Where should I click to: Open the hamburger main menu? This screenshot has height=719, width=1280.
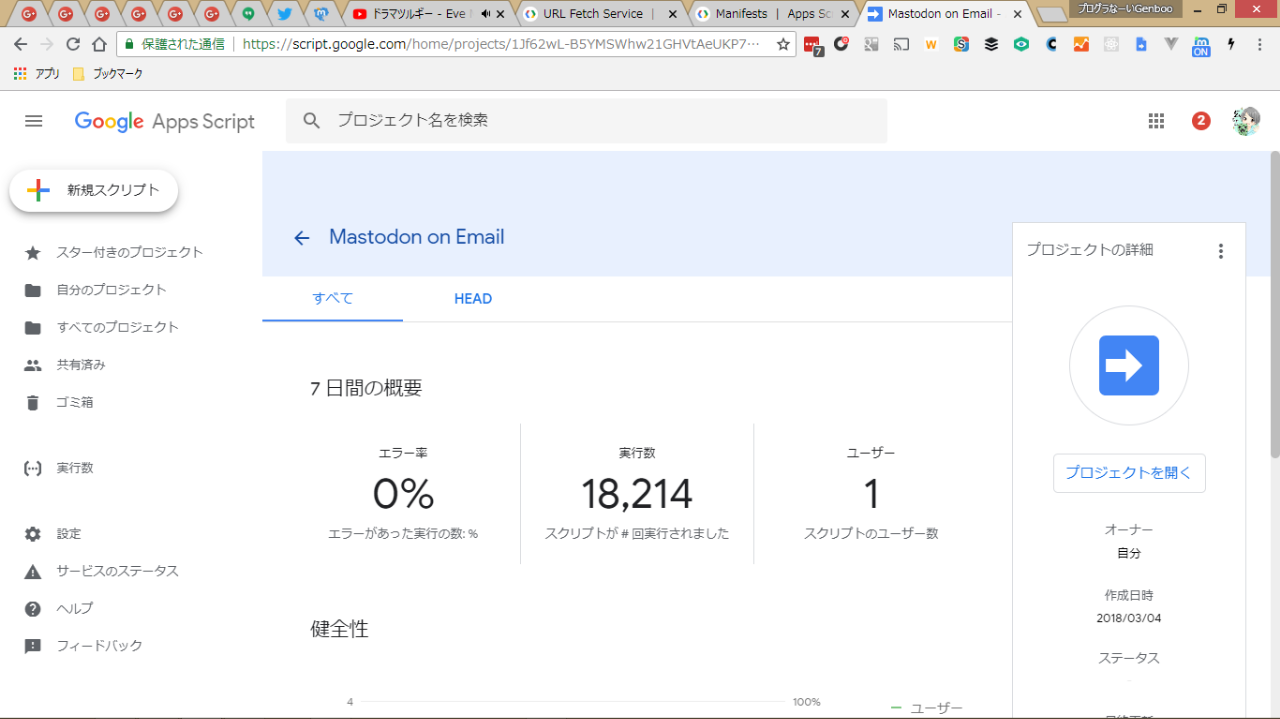coord(33,121)
